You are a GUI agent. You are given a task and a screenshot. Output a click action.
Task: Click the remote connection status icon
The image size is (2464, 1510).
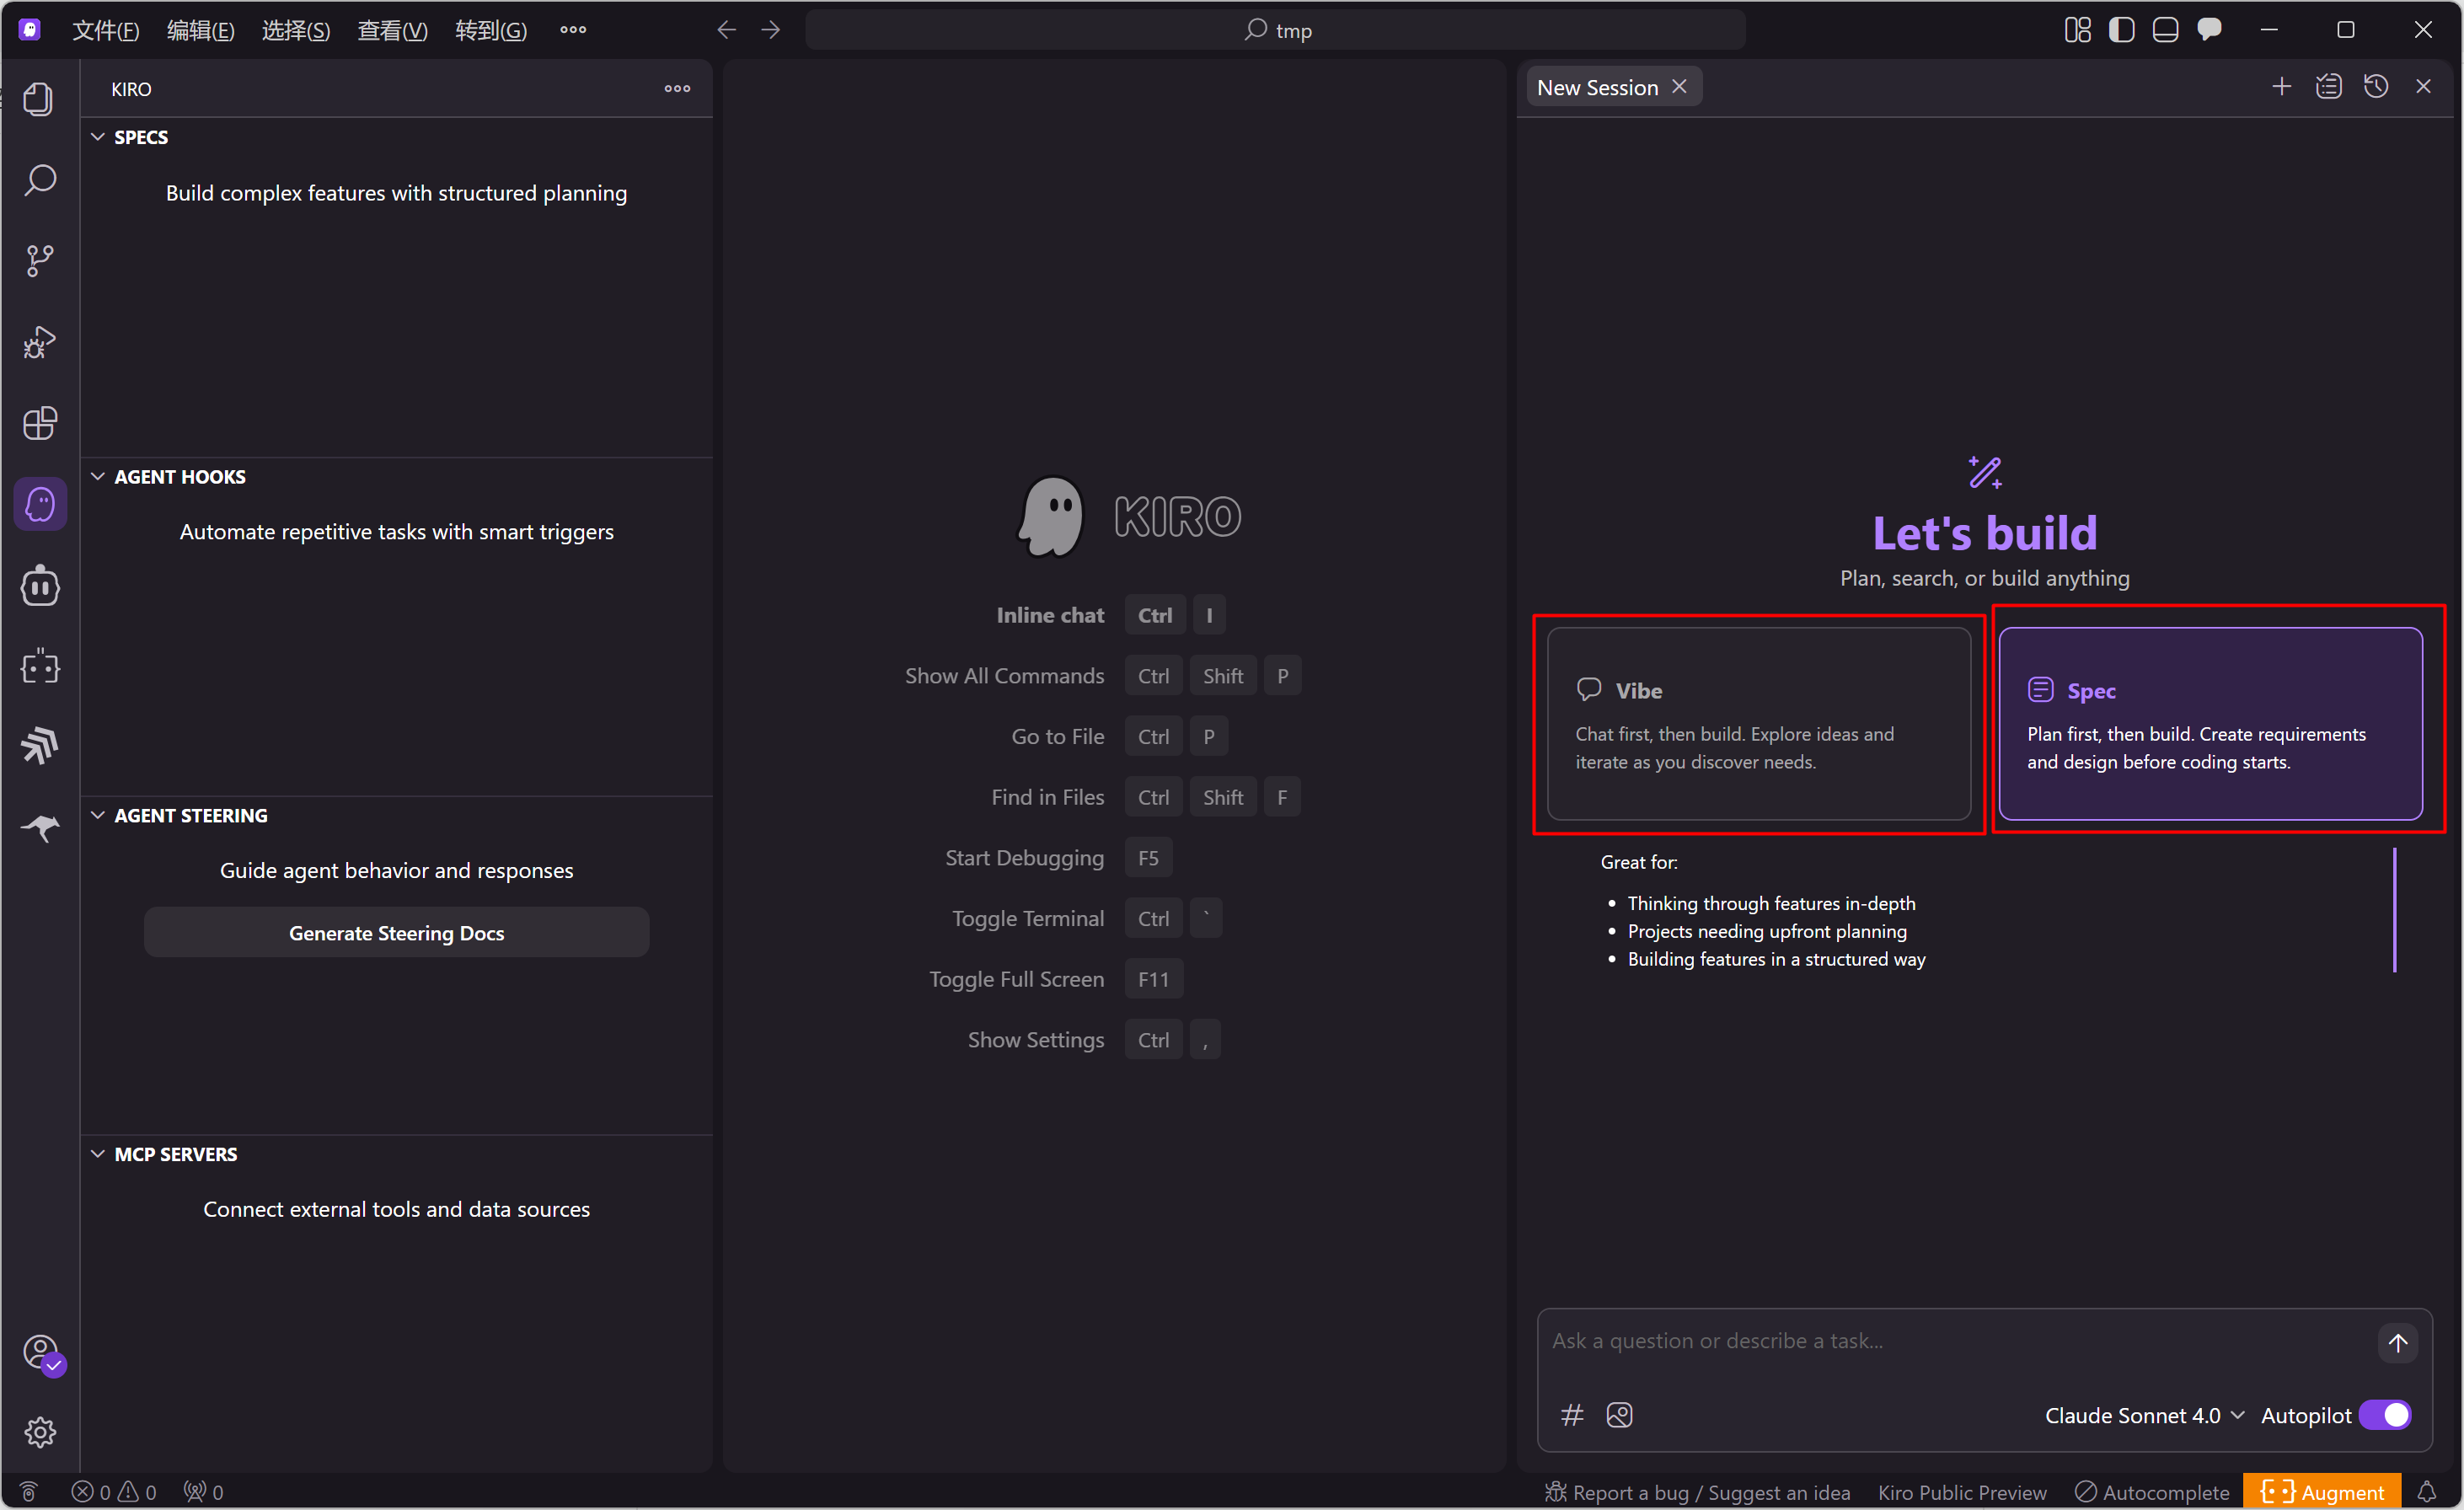point(29,1492)
